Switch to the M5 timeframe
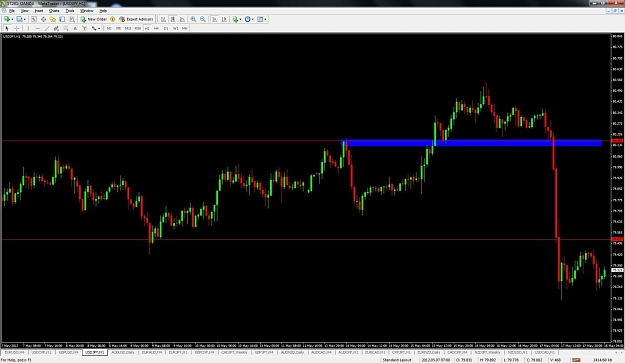 pyautogui.click(x=118, y=28)
